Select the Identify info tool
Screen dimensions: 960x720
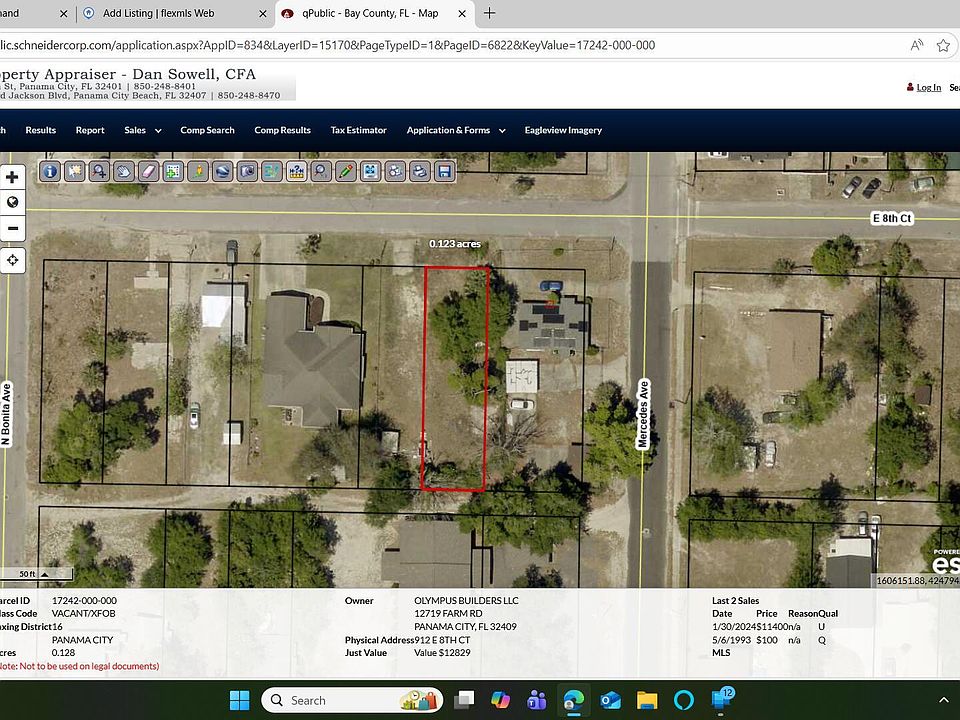[49, 171]
